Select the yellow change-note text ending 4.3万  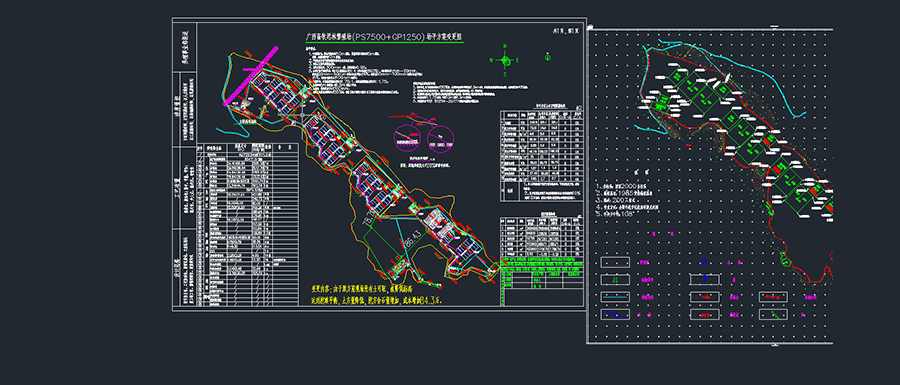(x=377, y=294)
